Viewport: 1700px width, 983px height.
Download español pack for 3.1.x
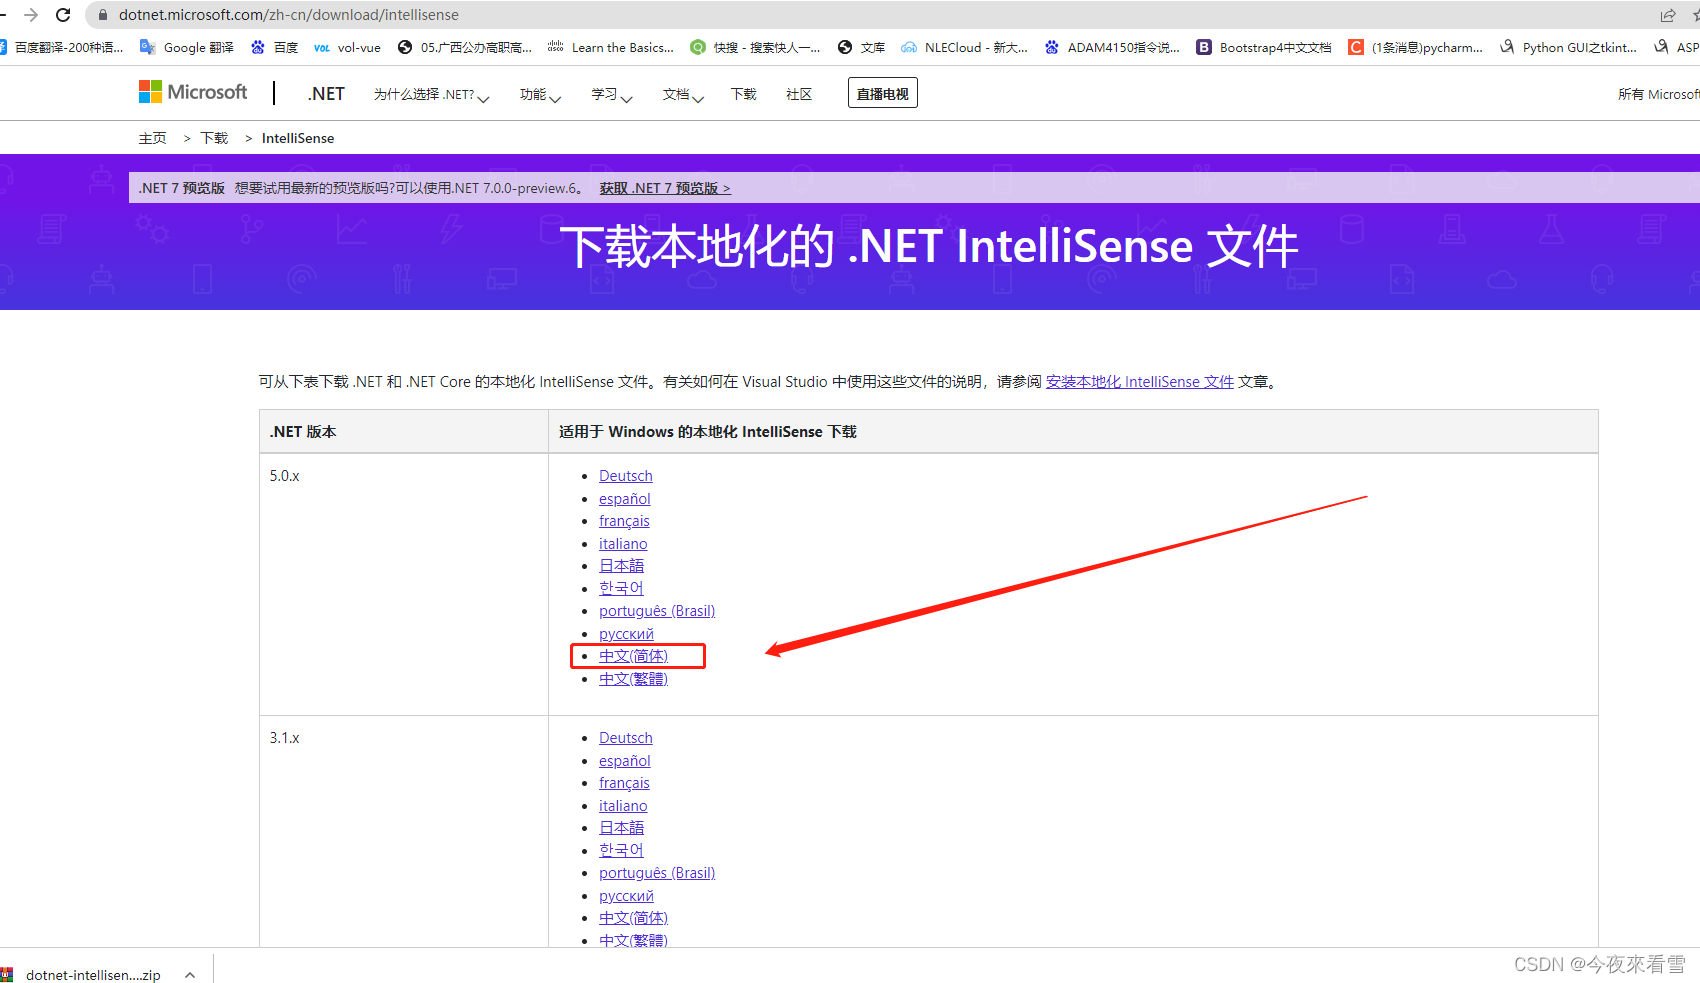coord(625,761)
